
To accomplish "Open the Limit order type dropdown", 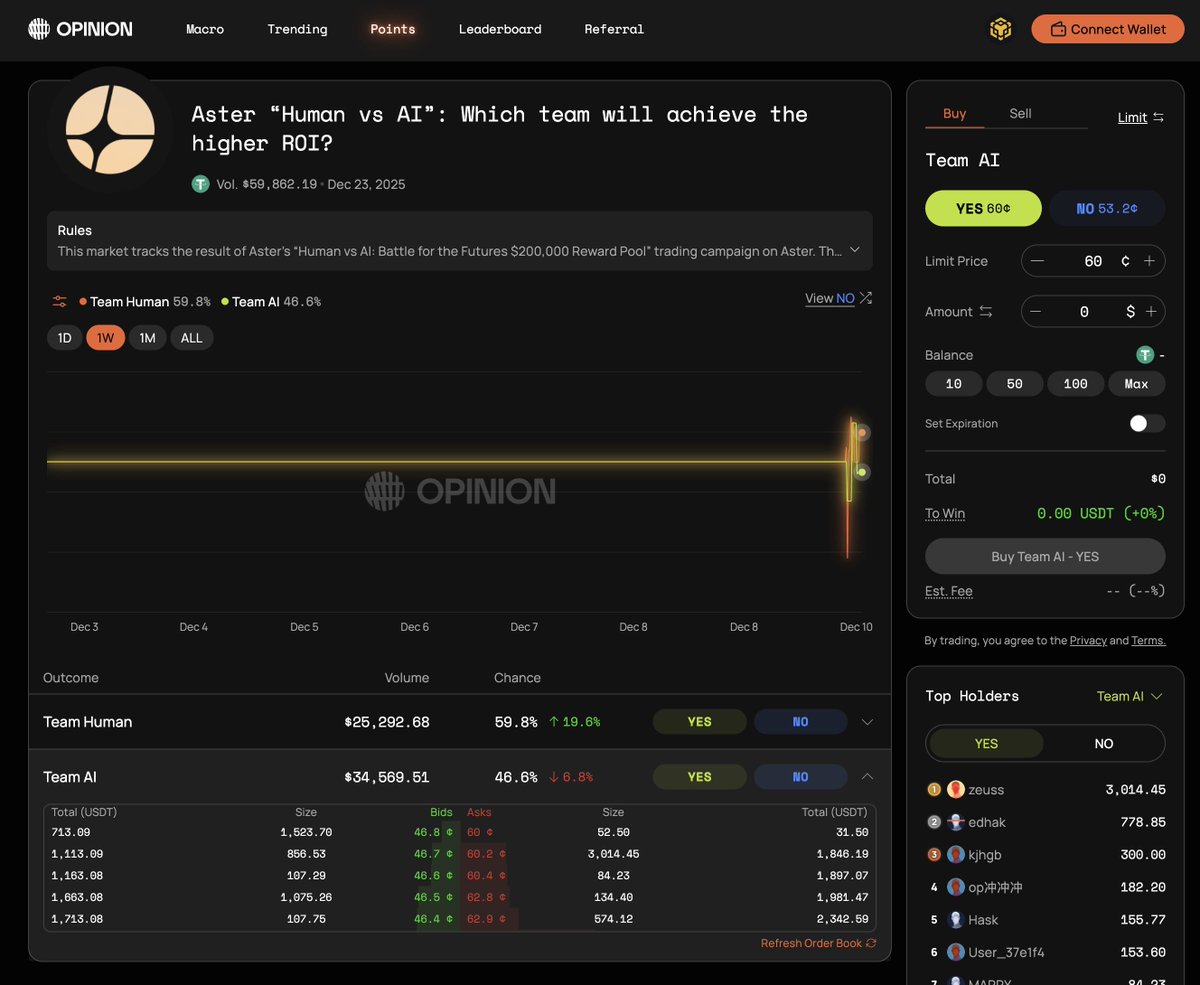I will click(1141, 117).
